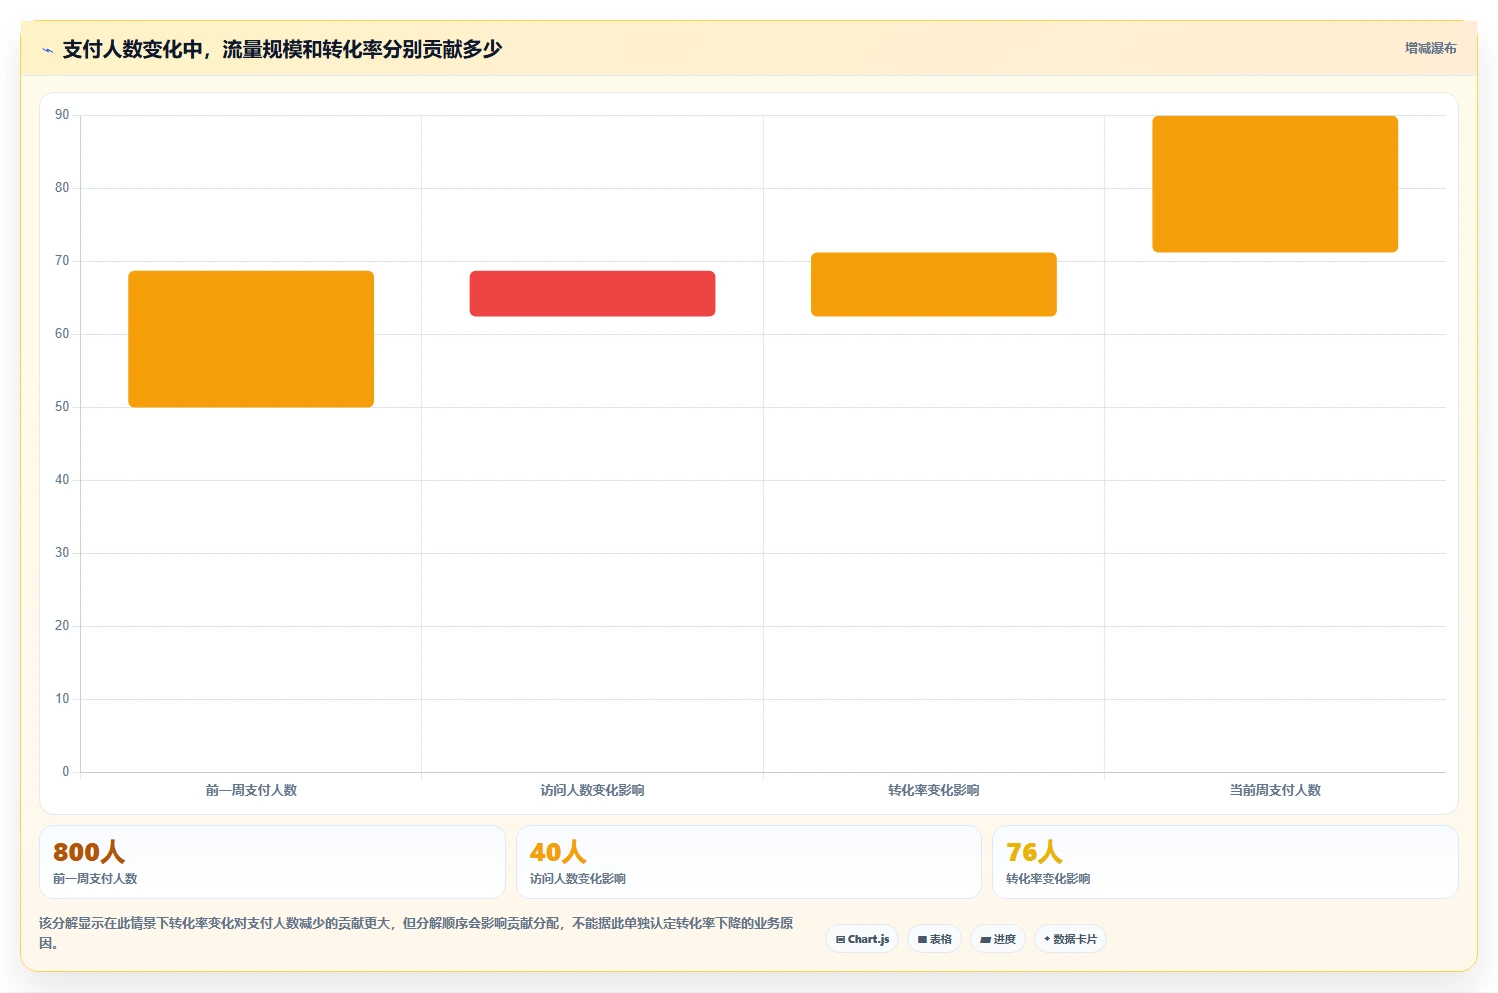Click the 当前周支付人数 orange bar

tap(1275, 184)
